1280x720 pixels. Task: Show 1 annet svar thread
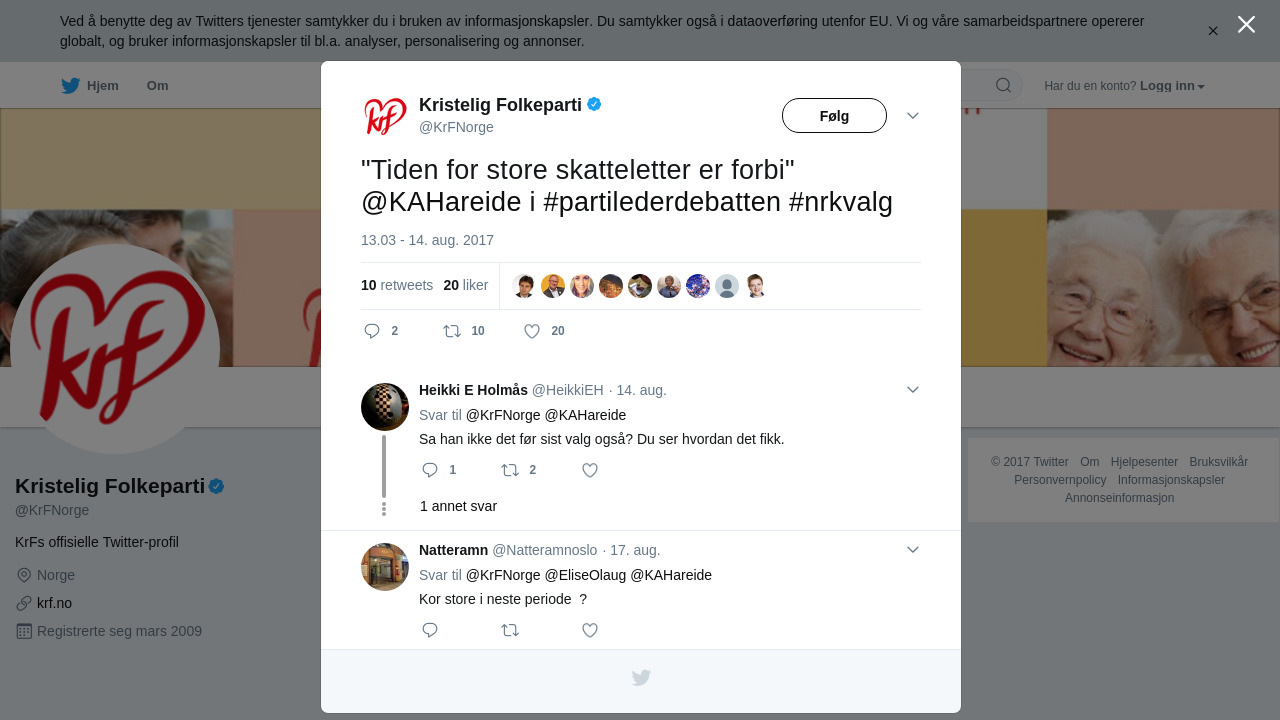(458, 506)
